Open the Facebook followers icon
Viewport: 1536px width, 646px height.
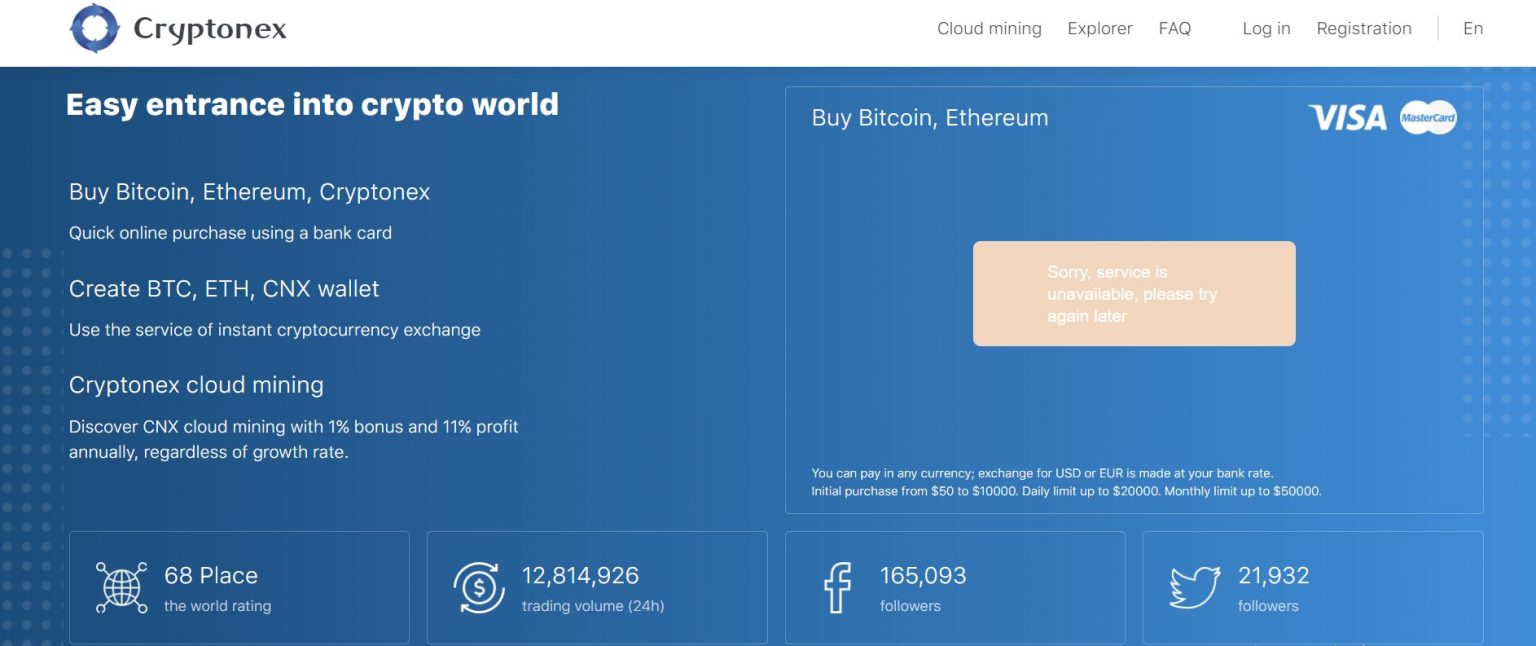[837, 587]
